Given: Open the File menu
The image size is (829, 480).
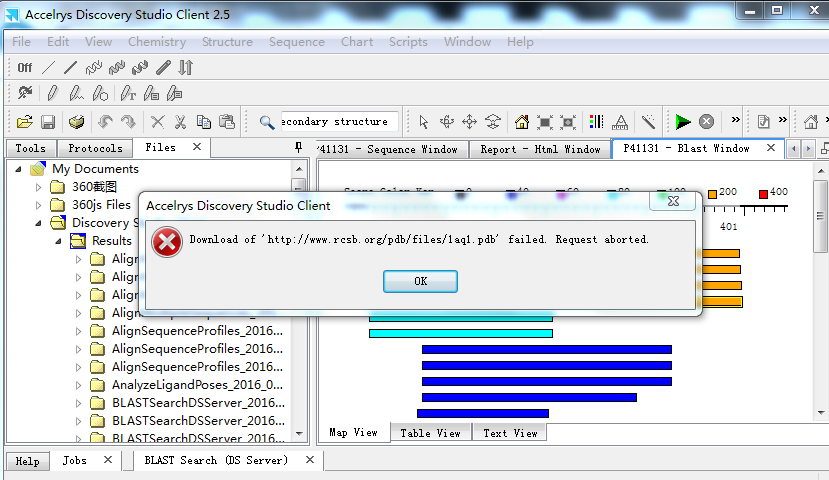Looking at the screenshot, I should (21, 42).
